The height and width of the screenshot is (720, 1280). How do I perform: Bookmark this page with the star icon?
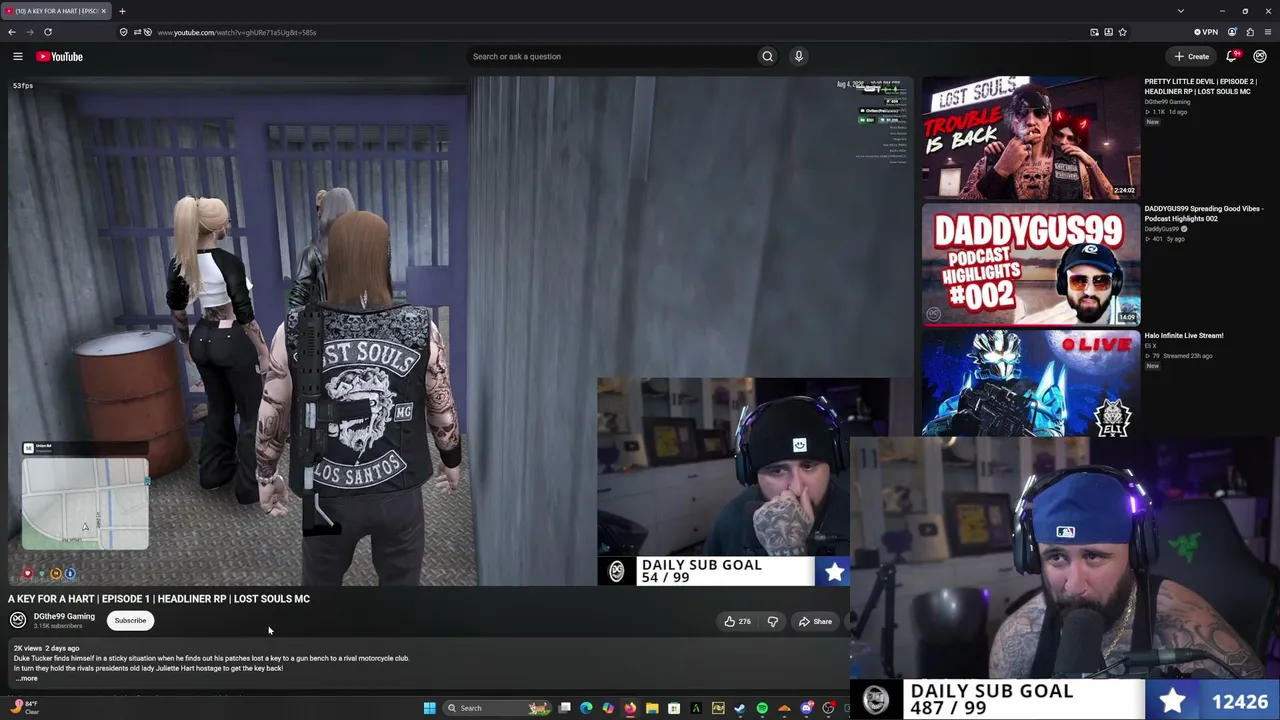1123,32
